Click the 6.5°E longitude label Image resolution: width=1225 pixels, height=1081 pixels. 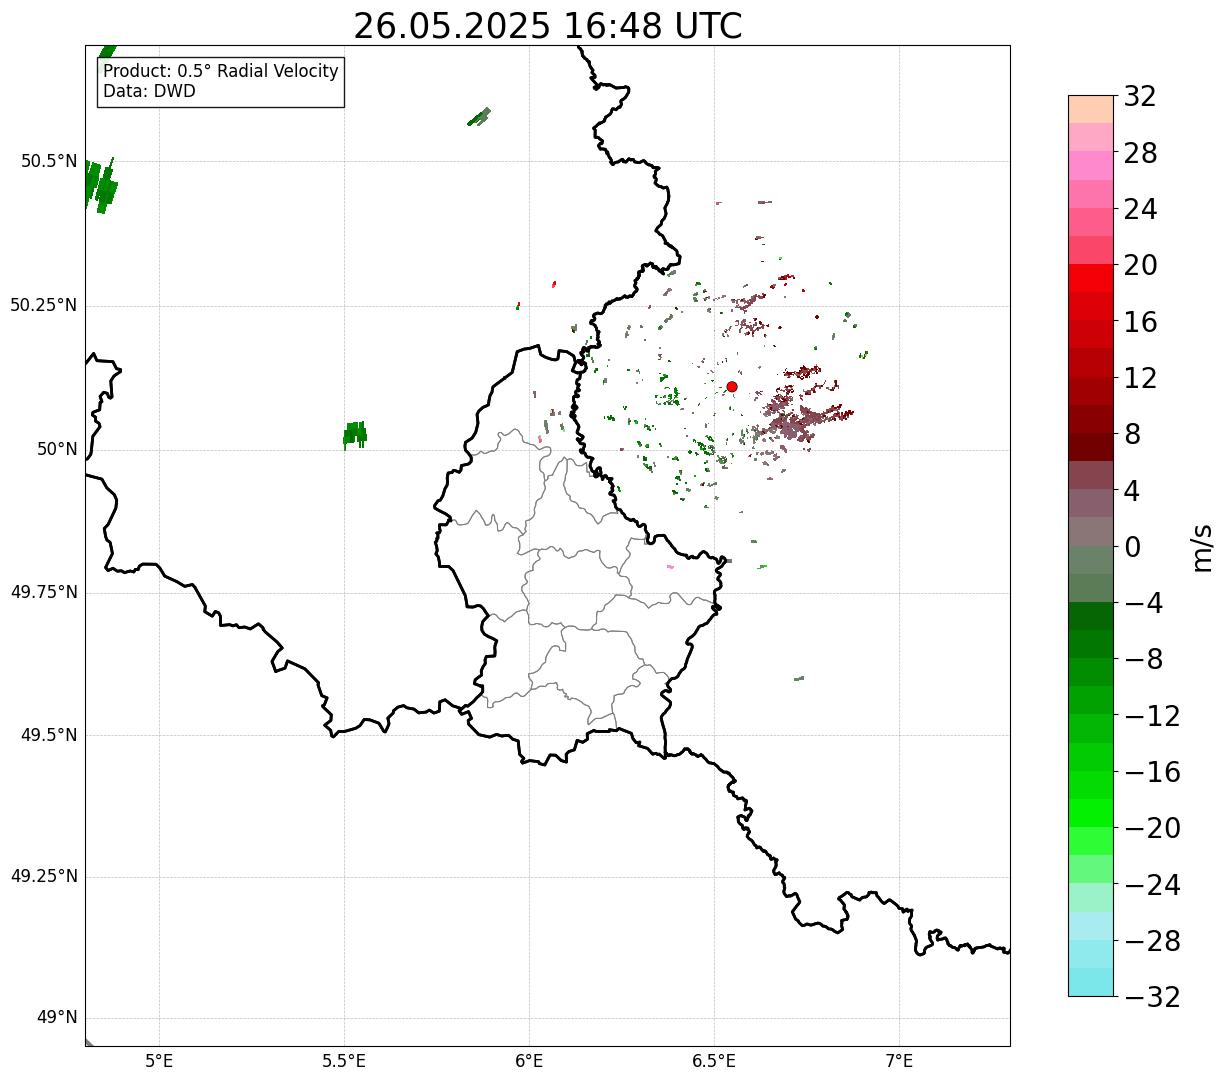714,1061
